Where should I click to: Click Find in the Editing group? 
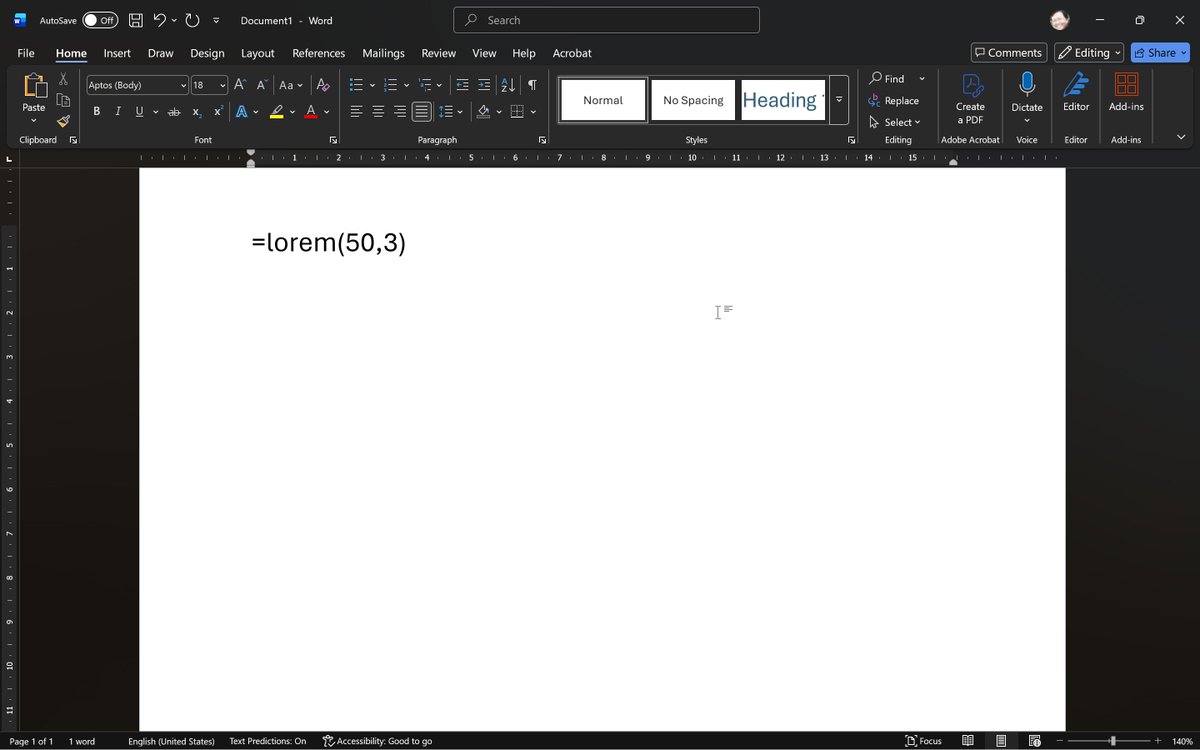pyautogui.click(x=886, y=78)
